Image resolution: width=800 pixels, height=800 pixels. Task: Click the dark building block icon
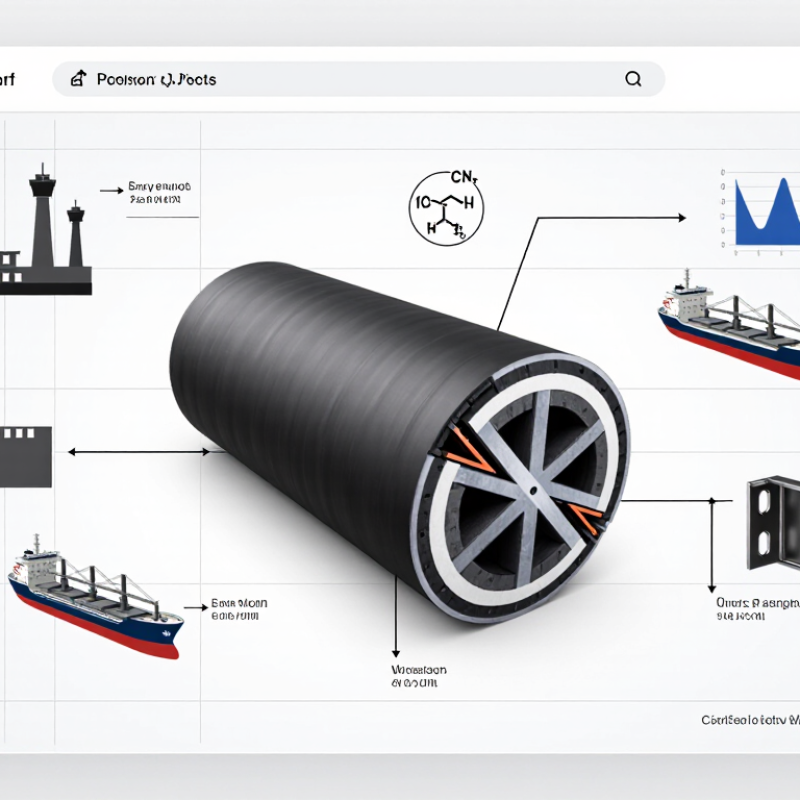point(26,457)
